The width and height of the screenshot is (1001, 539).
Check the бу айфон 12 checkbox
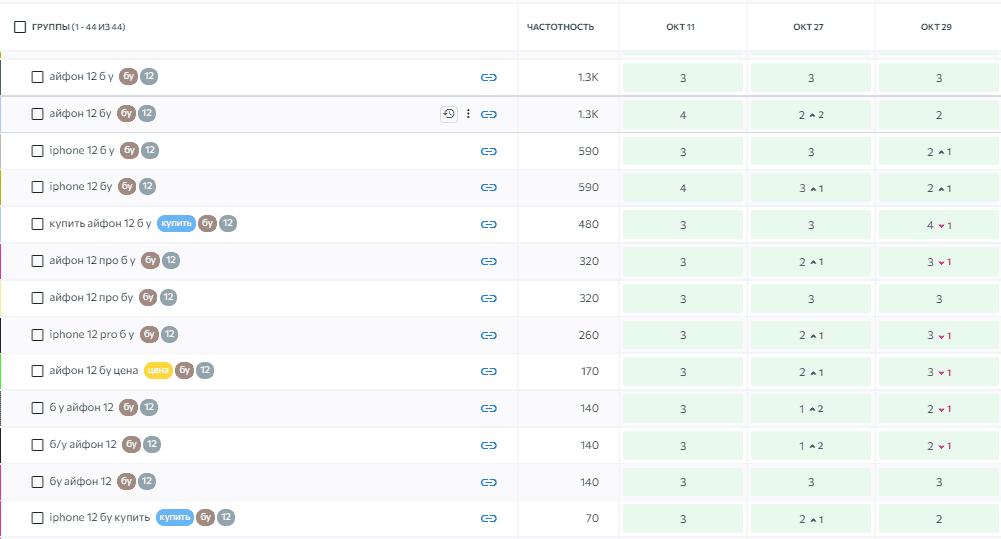click(38, 482)
